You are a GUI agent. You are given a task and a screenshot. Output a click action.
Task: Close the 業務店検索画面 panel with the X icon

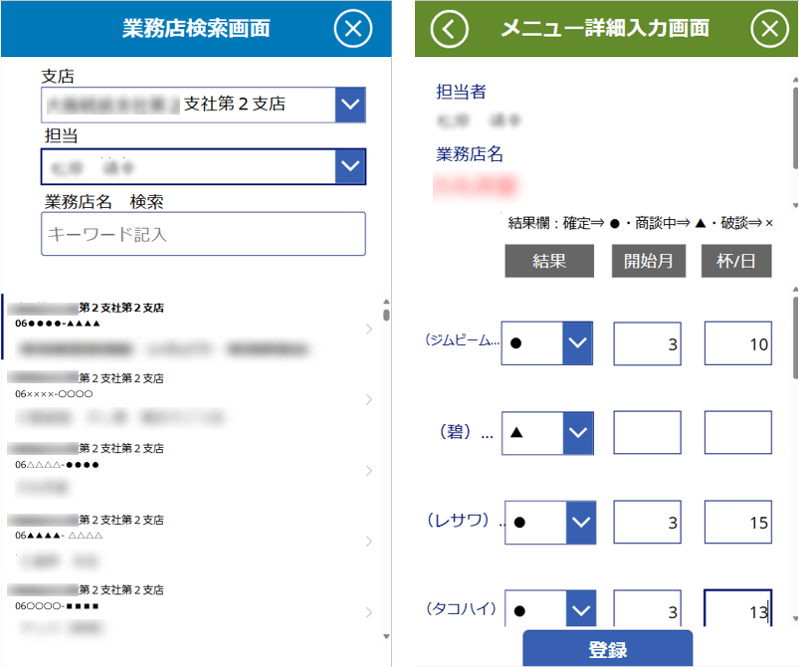tap(352, 28)
